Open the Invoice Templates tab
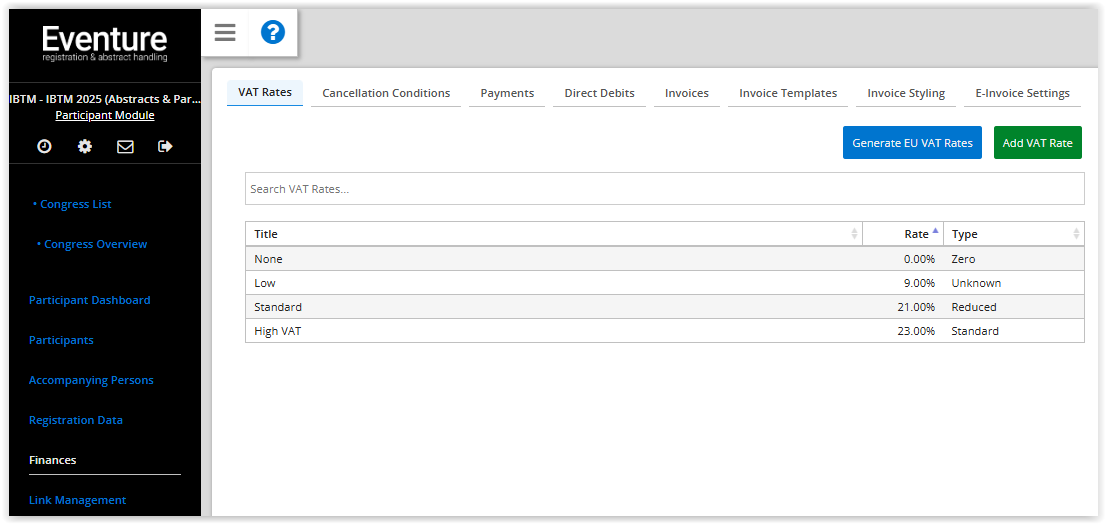The image size is (1106, 524). pyautogui.click(x=788, y=93)
